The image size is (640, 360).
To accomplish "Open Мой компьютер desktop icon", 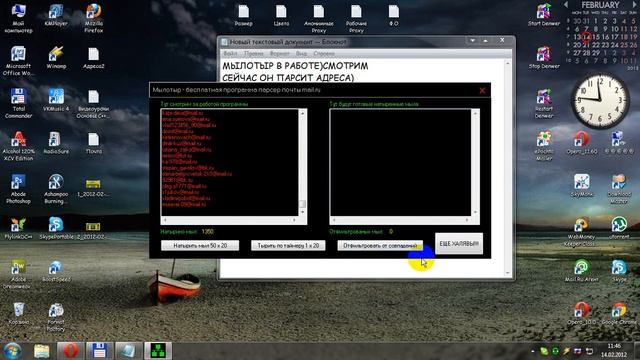I will tap(18, 18).
